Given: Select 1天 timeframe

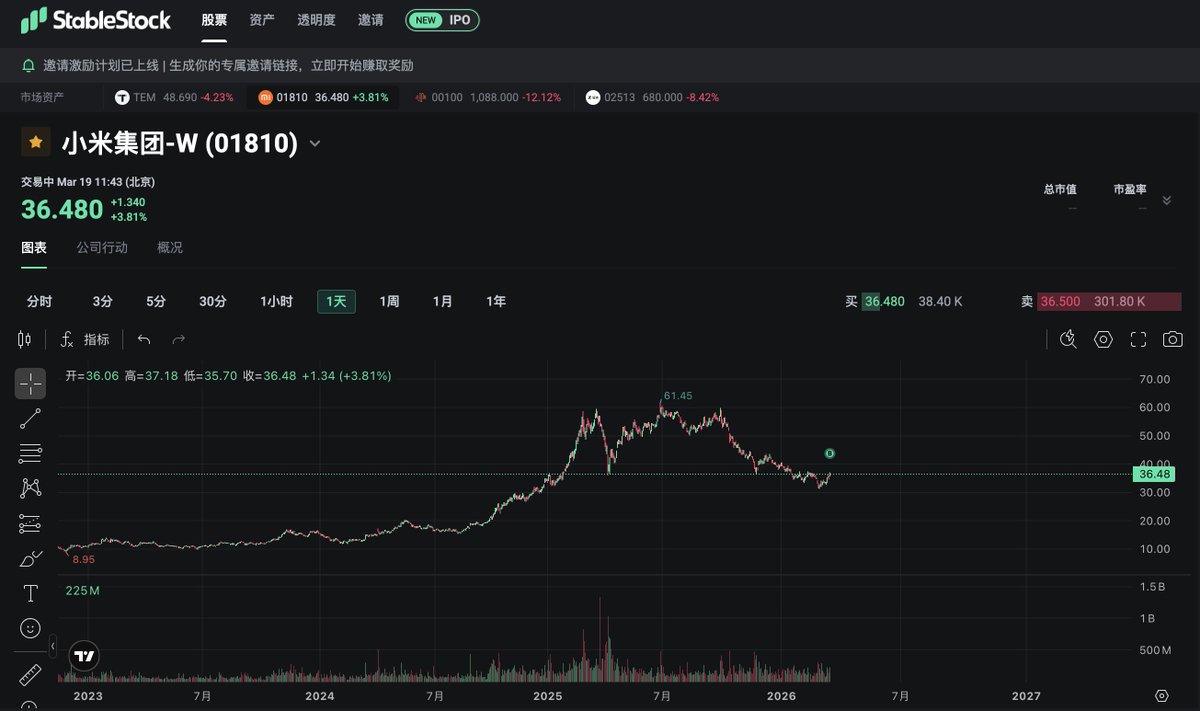Looking at the screenshot, I should pos(337,301).
